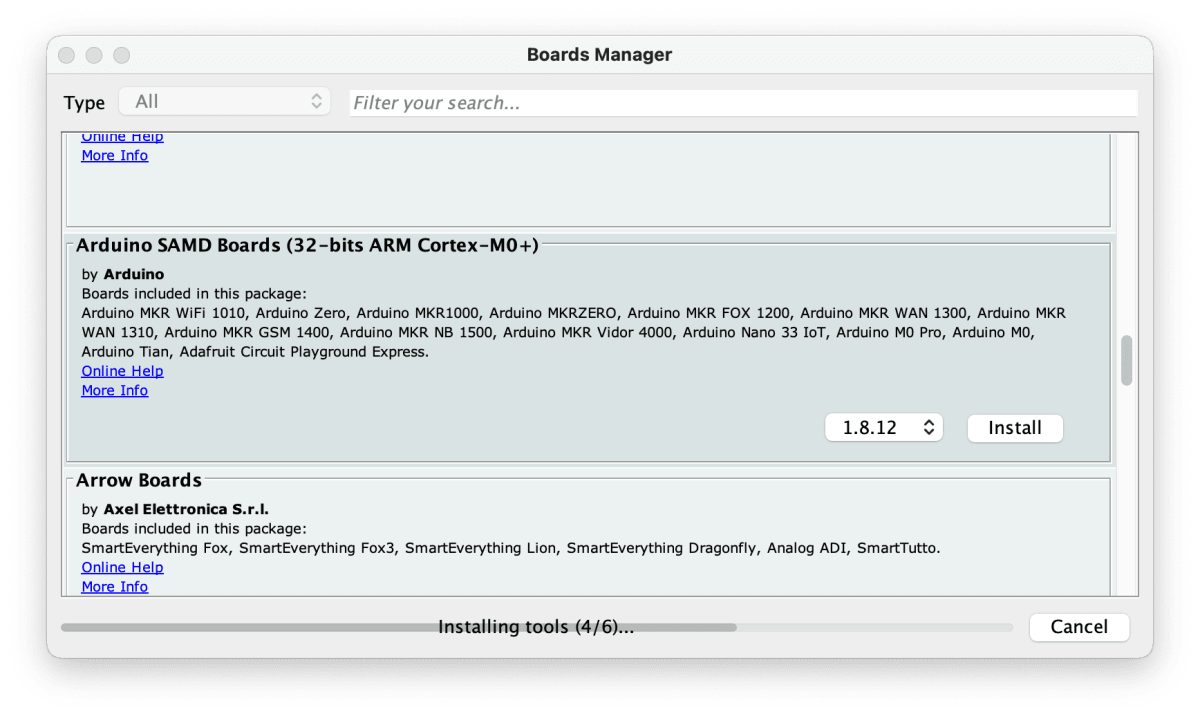
Task: Open More Info for Arduino SAMD Boards
Action: (114, 391)
